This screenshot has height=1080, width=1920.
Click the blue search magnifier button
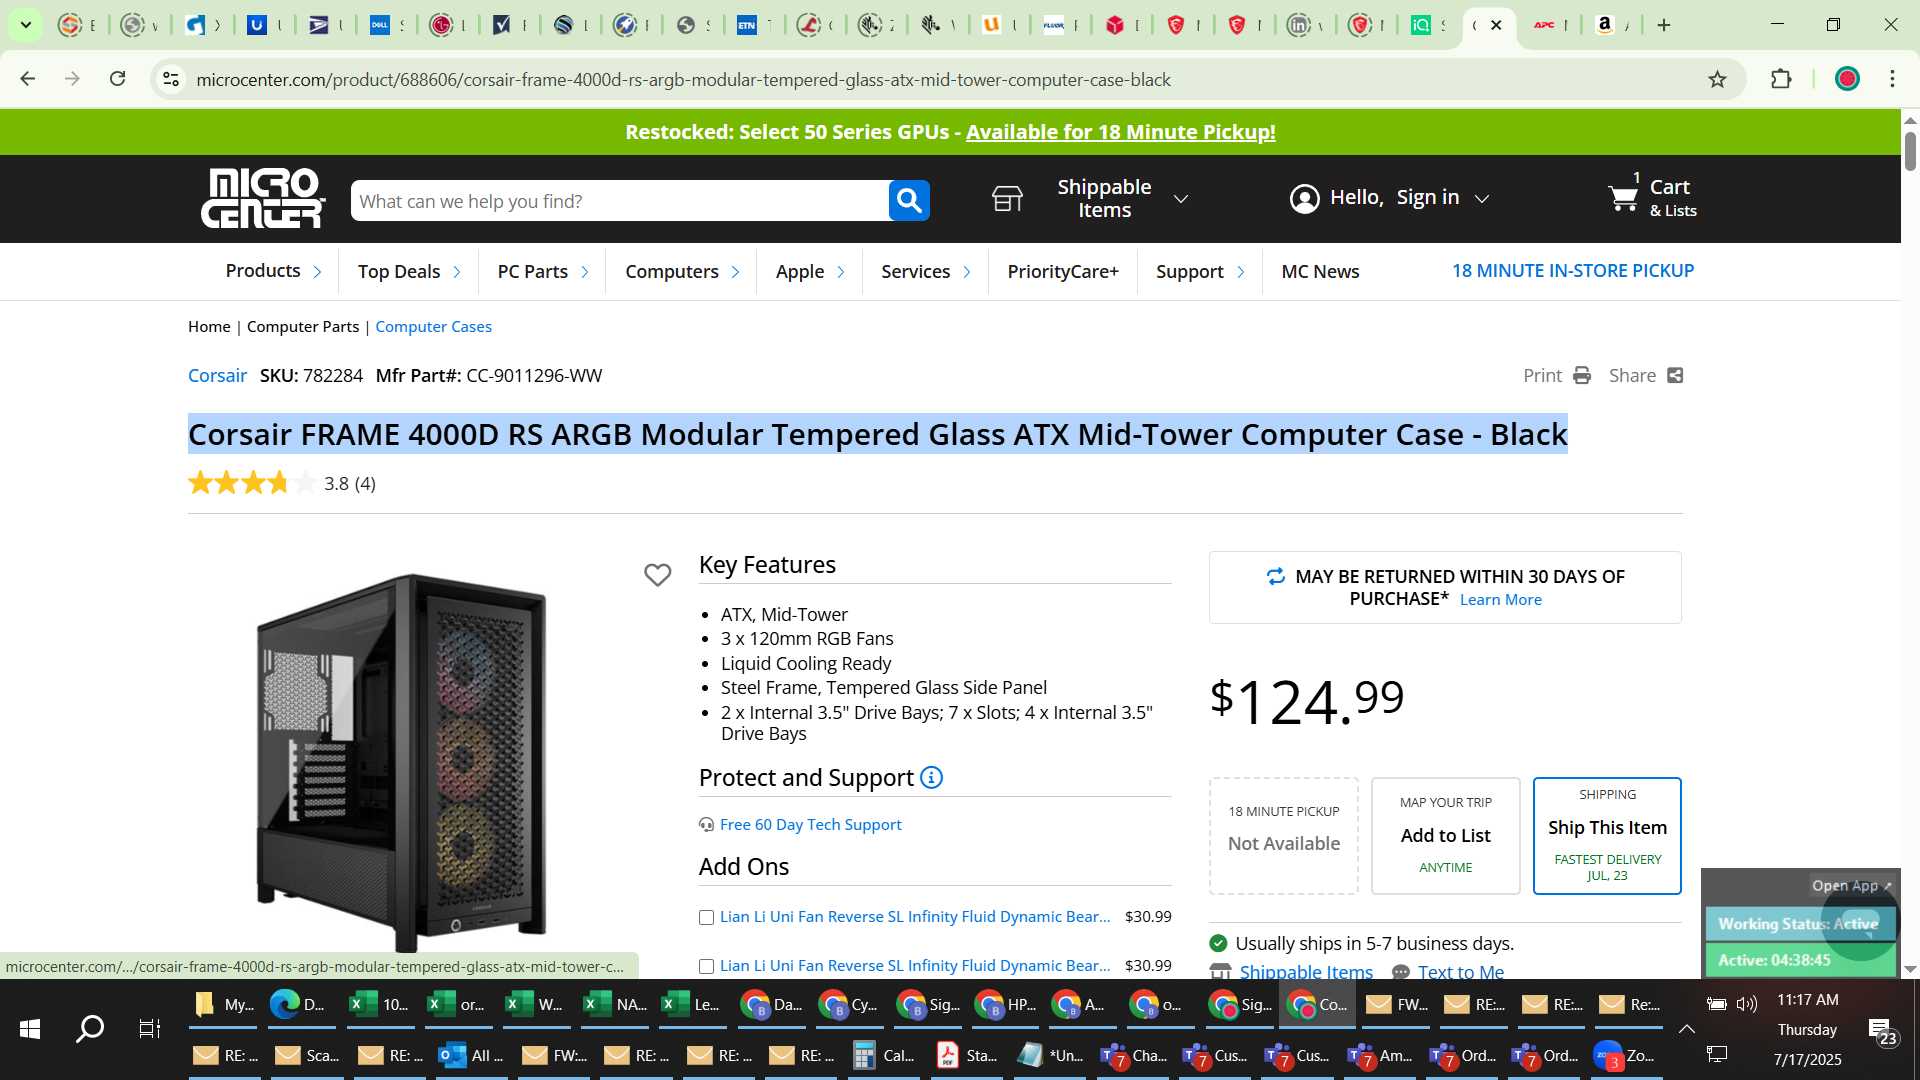pyautogui.click(x=909, y=201)
